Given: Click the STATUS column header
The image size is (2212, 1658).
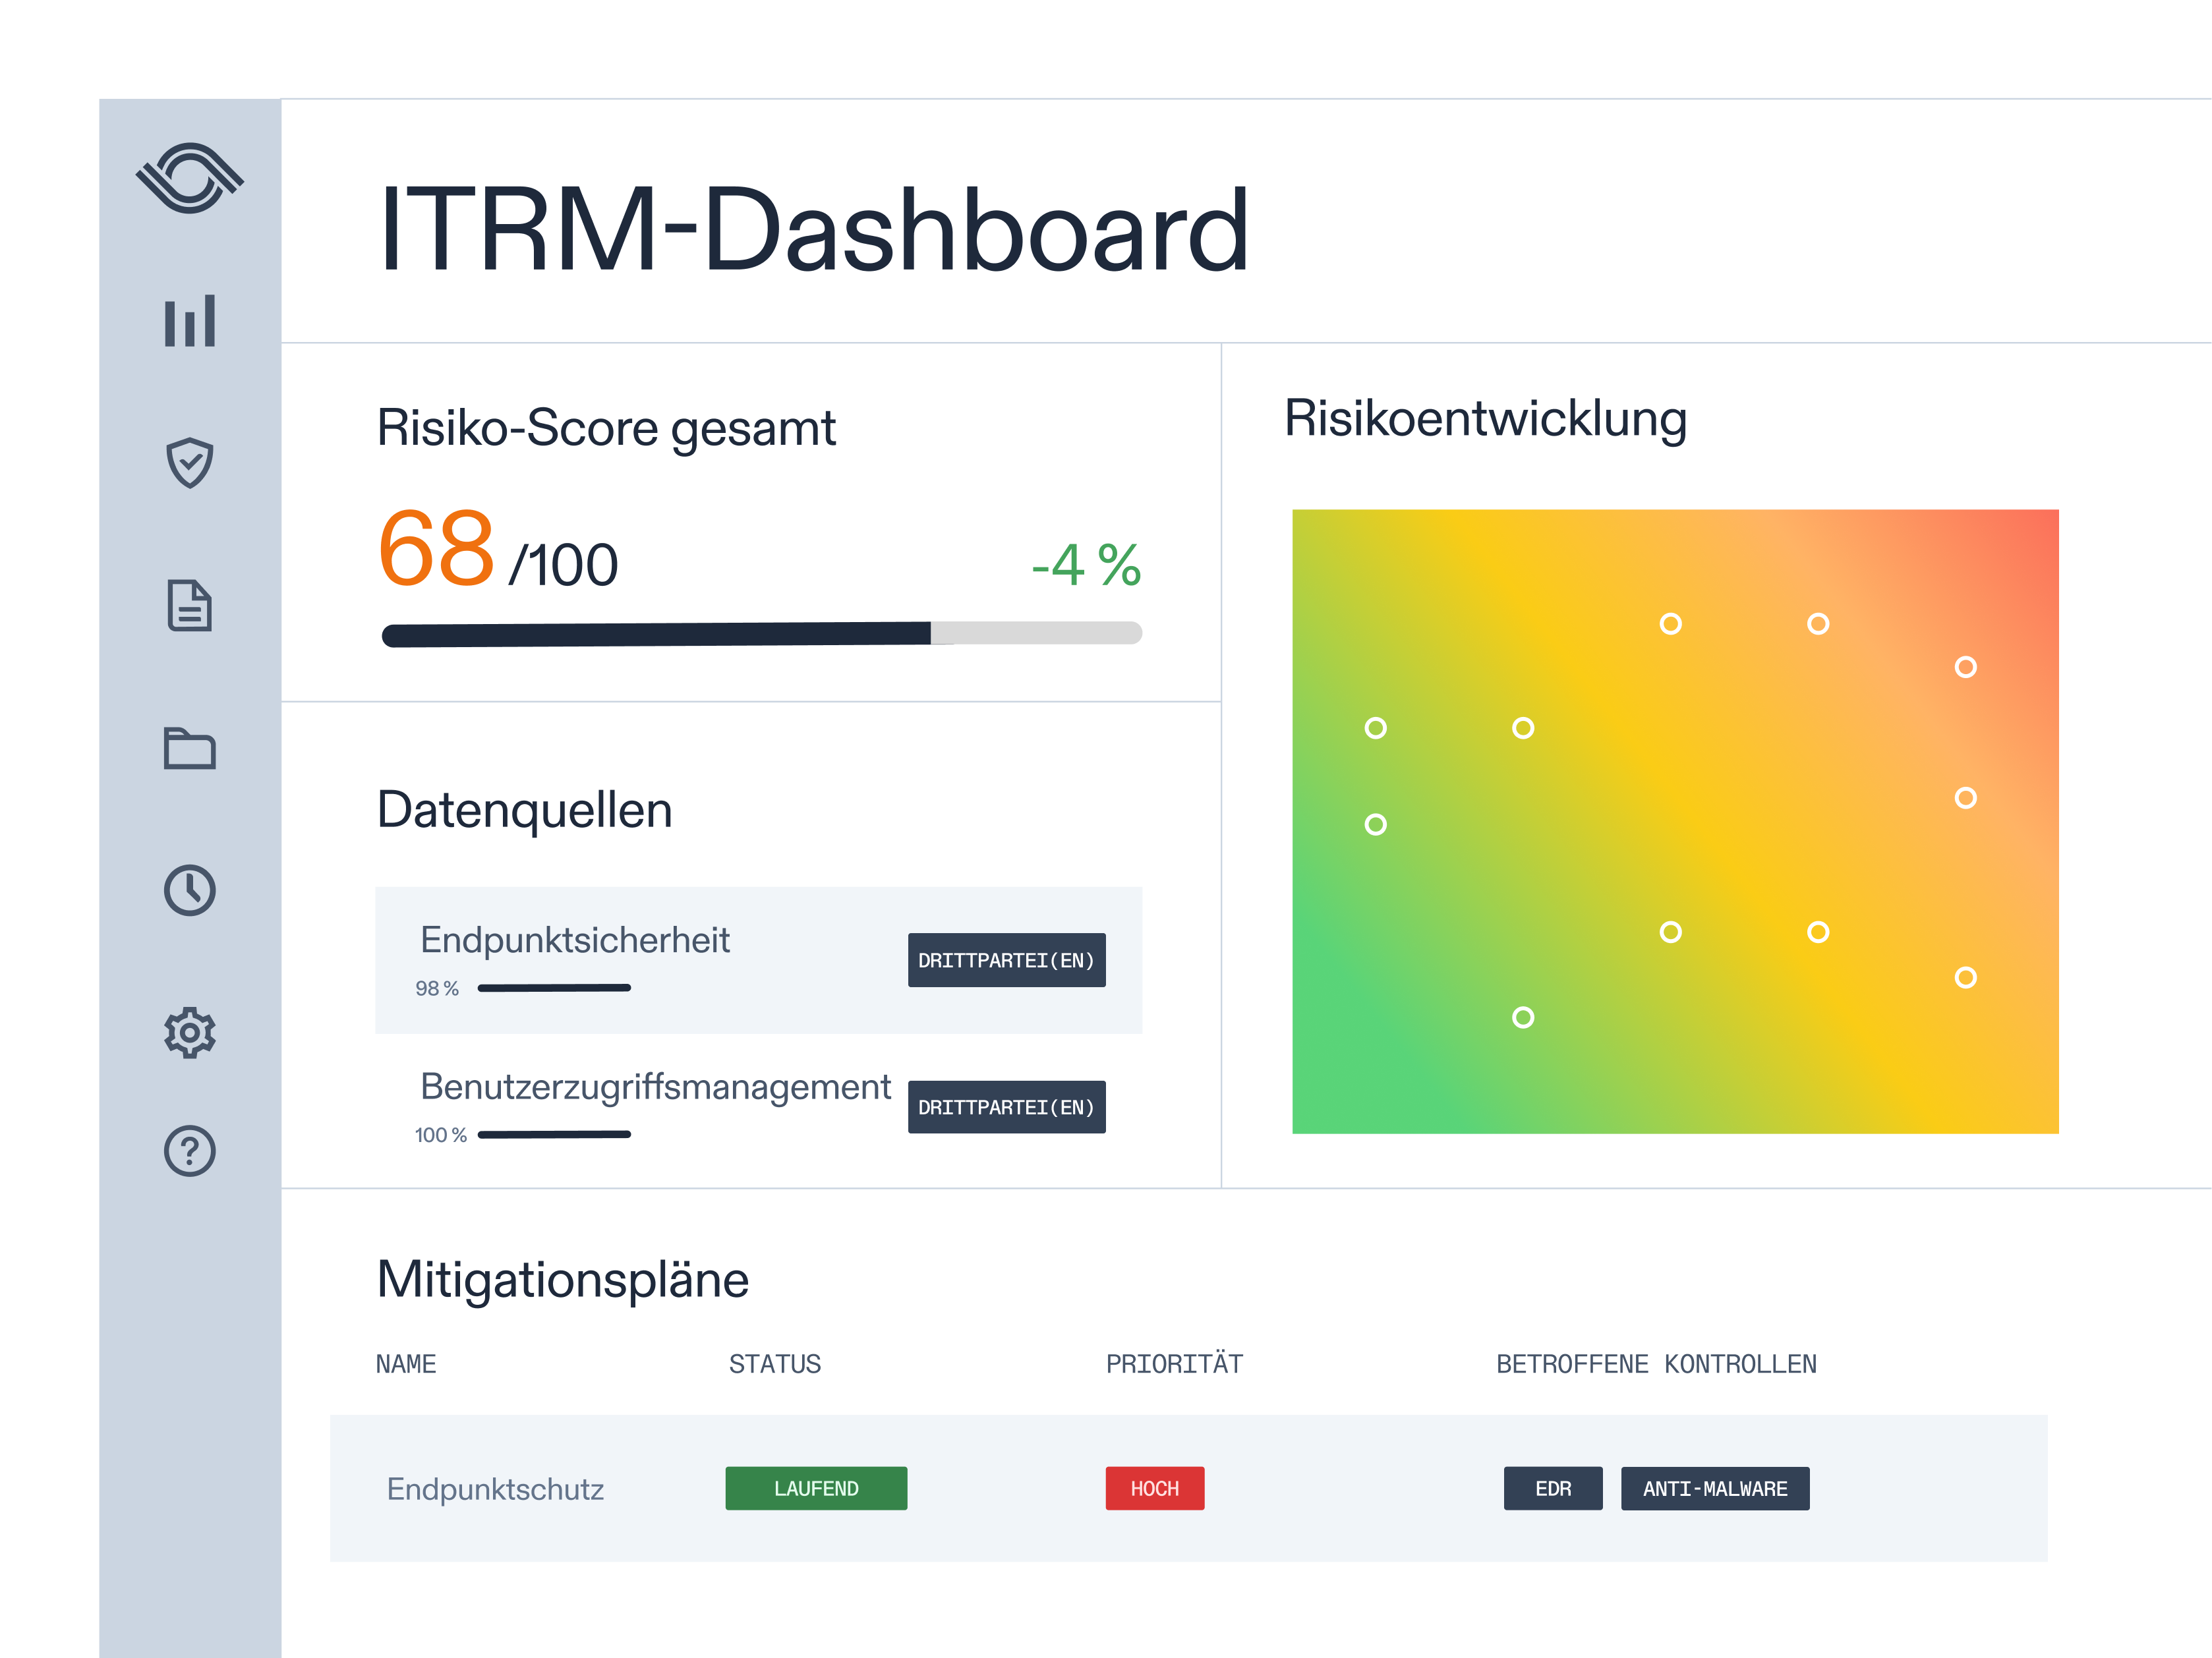Looking at the screenshot, I should click(x=775, y=1364).
